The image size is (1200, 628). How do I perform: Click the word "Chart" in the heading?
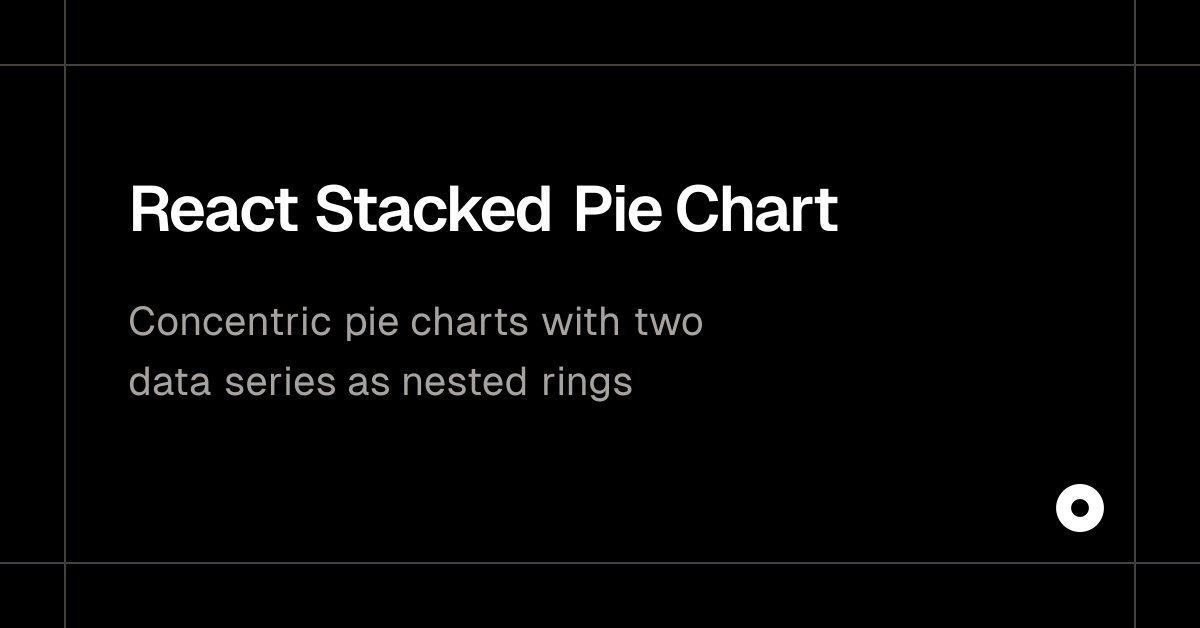757,210
